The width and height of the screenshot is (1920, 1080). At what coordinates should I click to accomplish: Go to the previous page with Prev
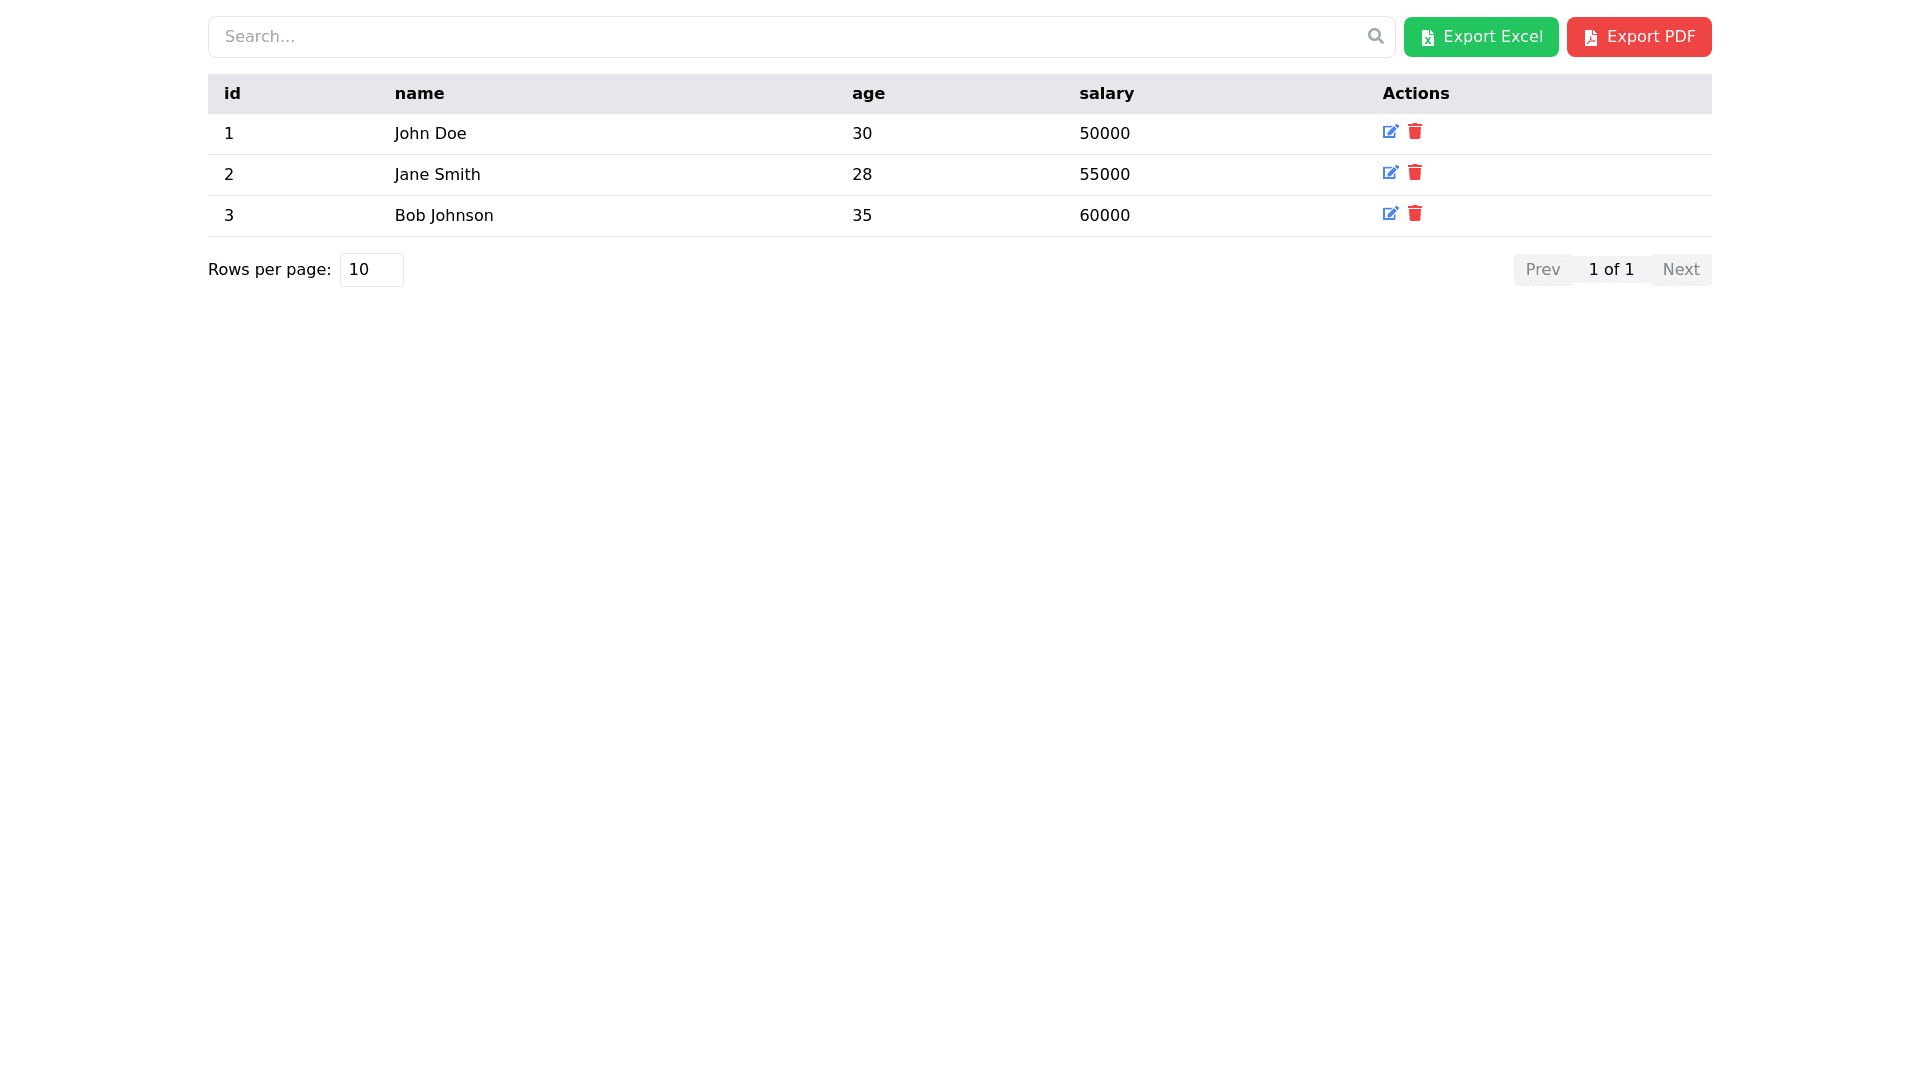(1542, 270)
